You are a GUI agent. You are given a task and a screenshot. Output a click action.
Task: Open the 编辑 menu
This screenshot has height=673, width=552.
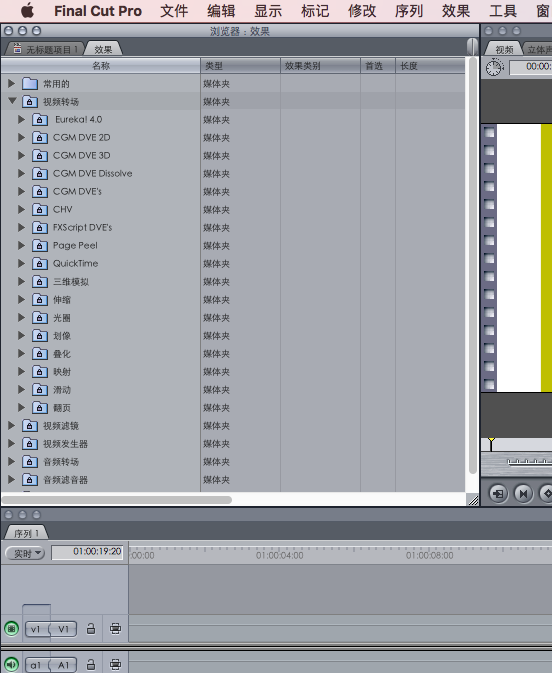click(x=221, y=11)
